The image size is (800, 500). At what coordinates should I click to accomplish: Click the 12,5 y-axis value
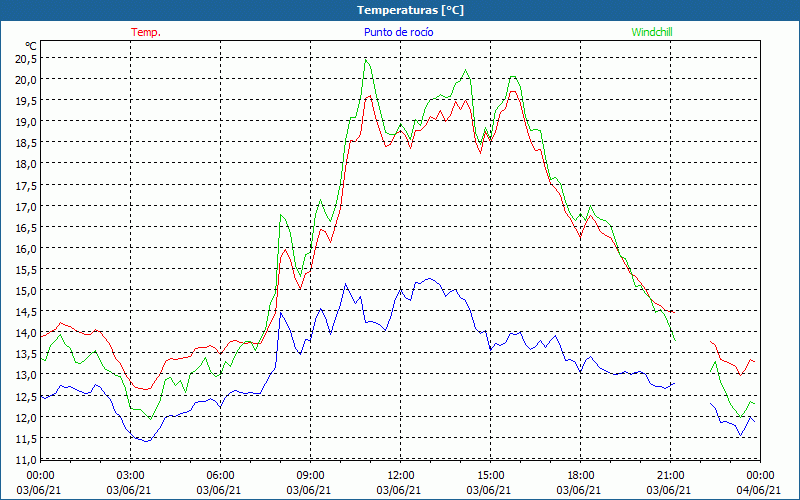point(26,397)
